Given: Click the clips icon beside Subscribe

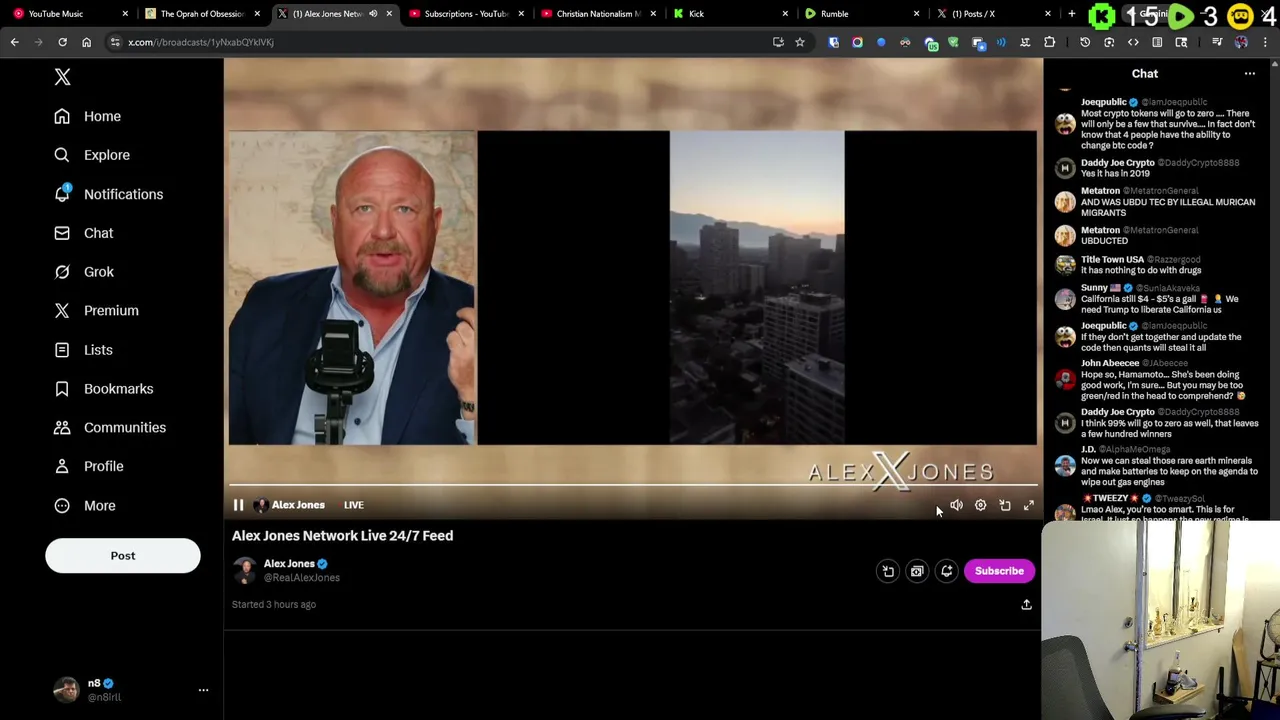Looking at the screenshot, I should click(917, 571).
